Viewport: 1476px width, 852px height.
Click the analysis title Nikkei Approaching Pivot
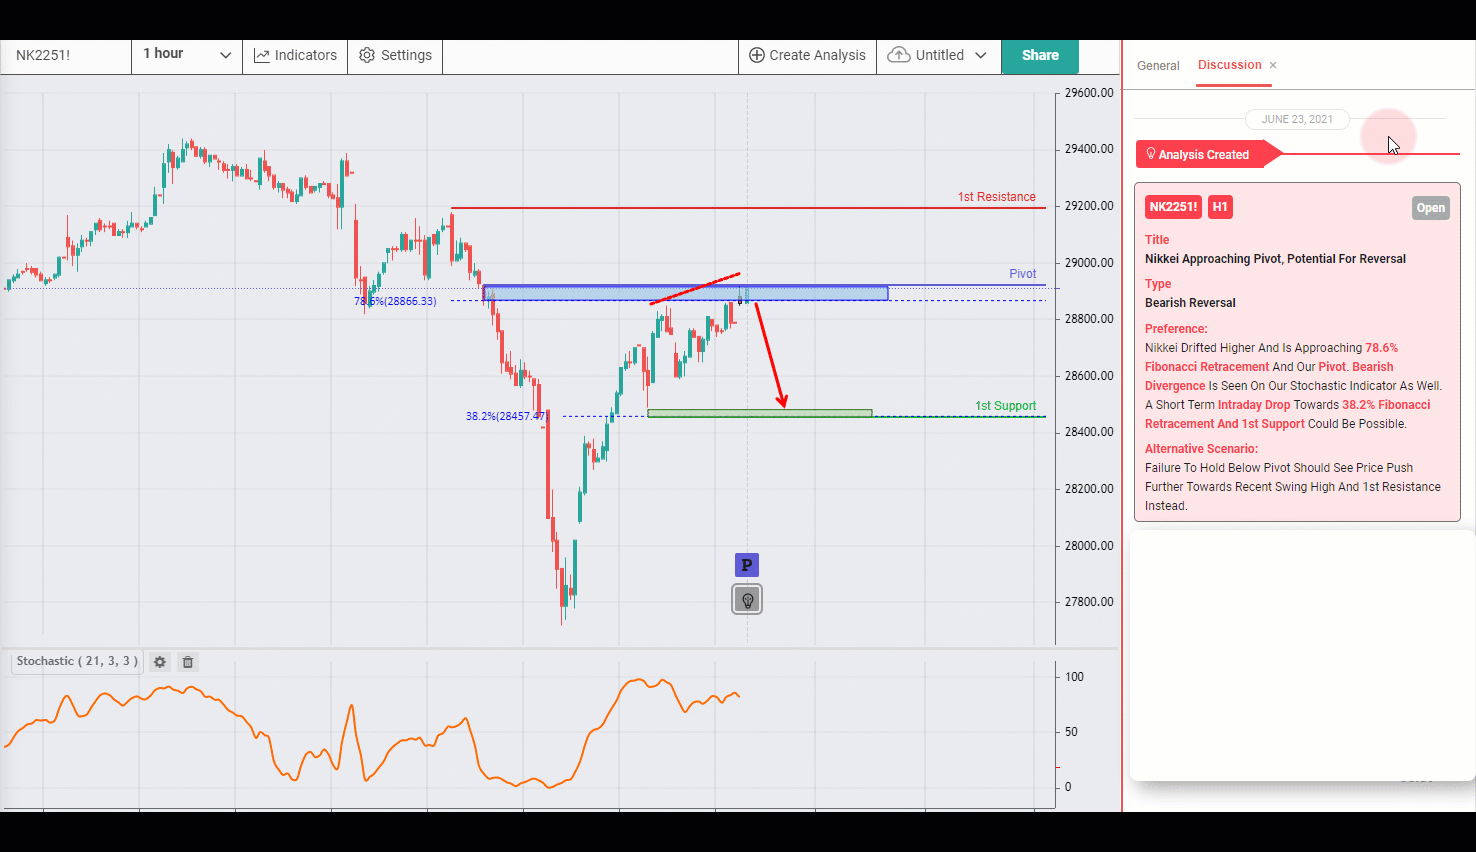tap(1275, 259)
